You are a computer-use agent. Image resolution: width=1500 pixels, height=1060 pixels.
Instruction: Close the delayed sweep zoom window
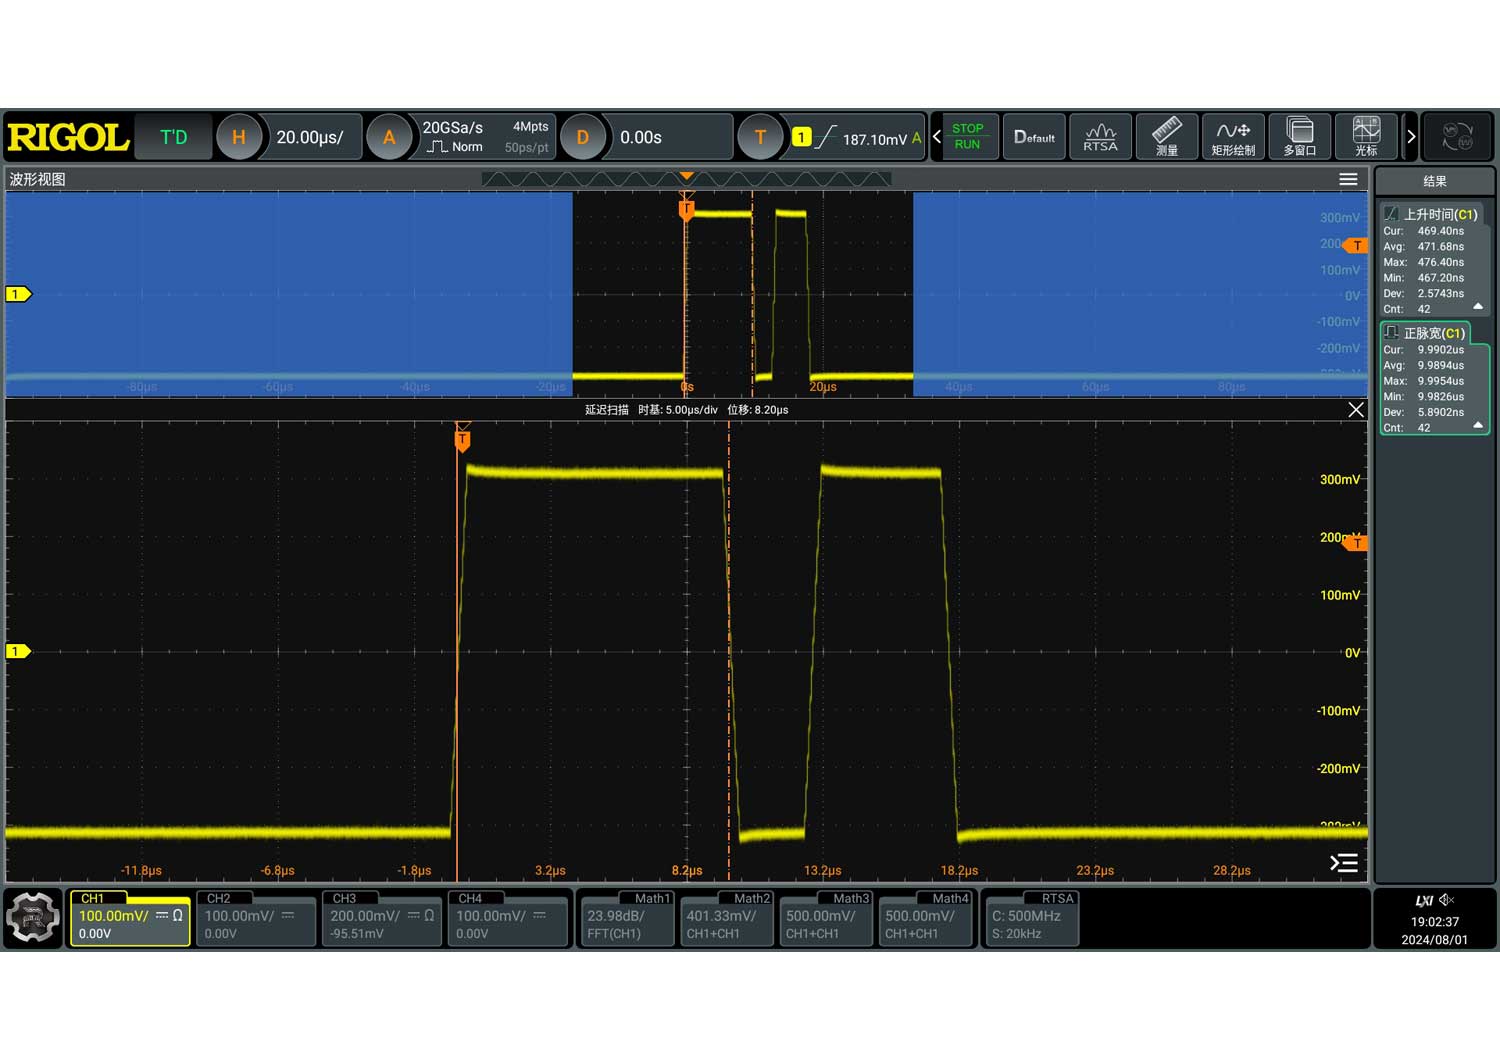[1356, 410]
